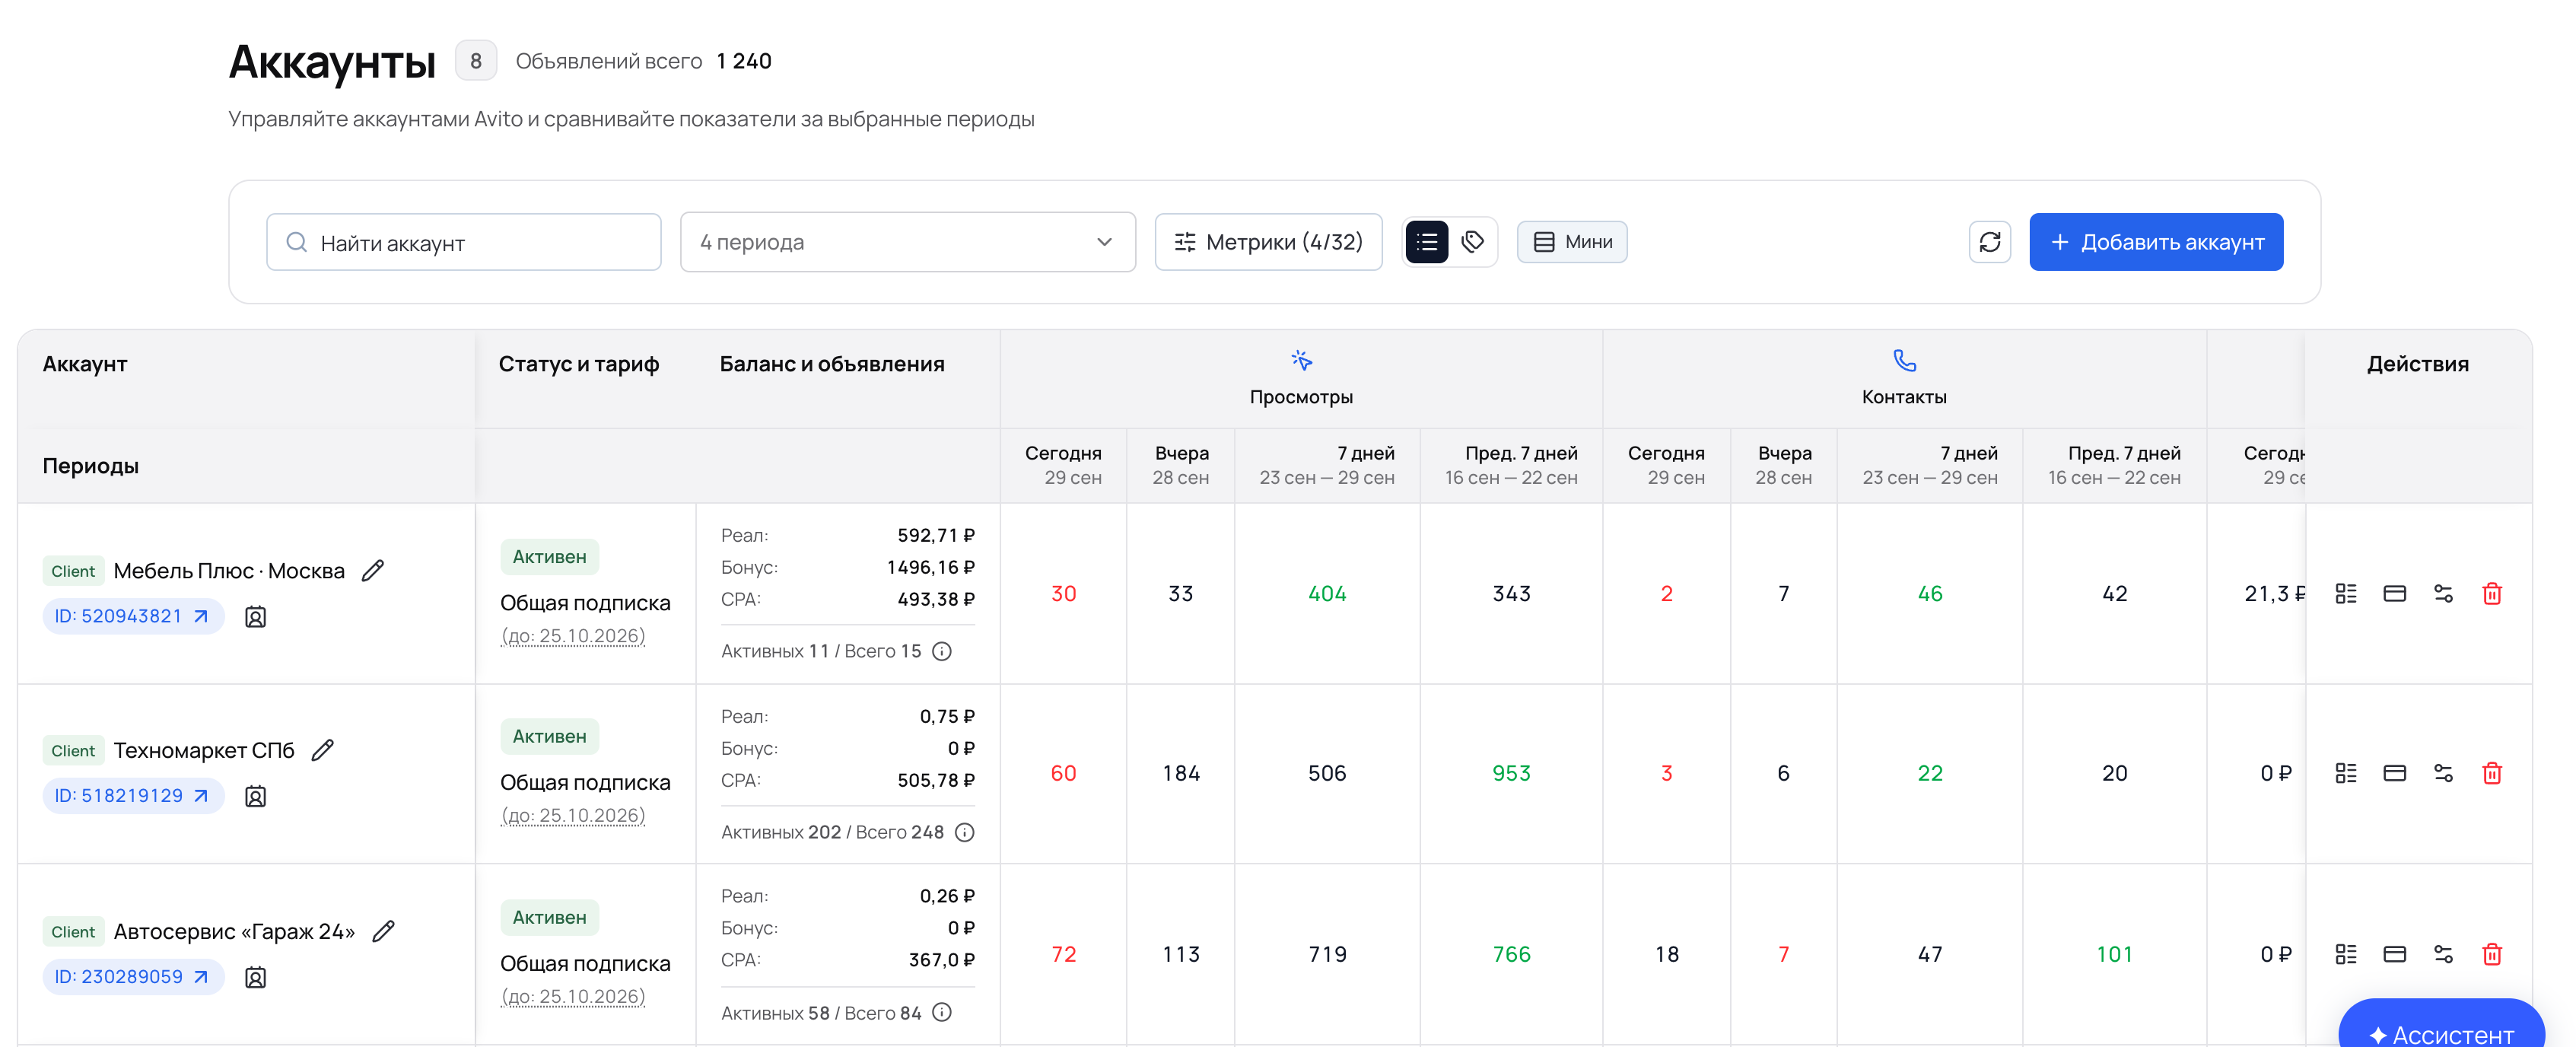Focus the Найти аккаунт search field
The width and height of the screenshot is (2576, 1047).
pos(463,242)
